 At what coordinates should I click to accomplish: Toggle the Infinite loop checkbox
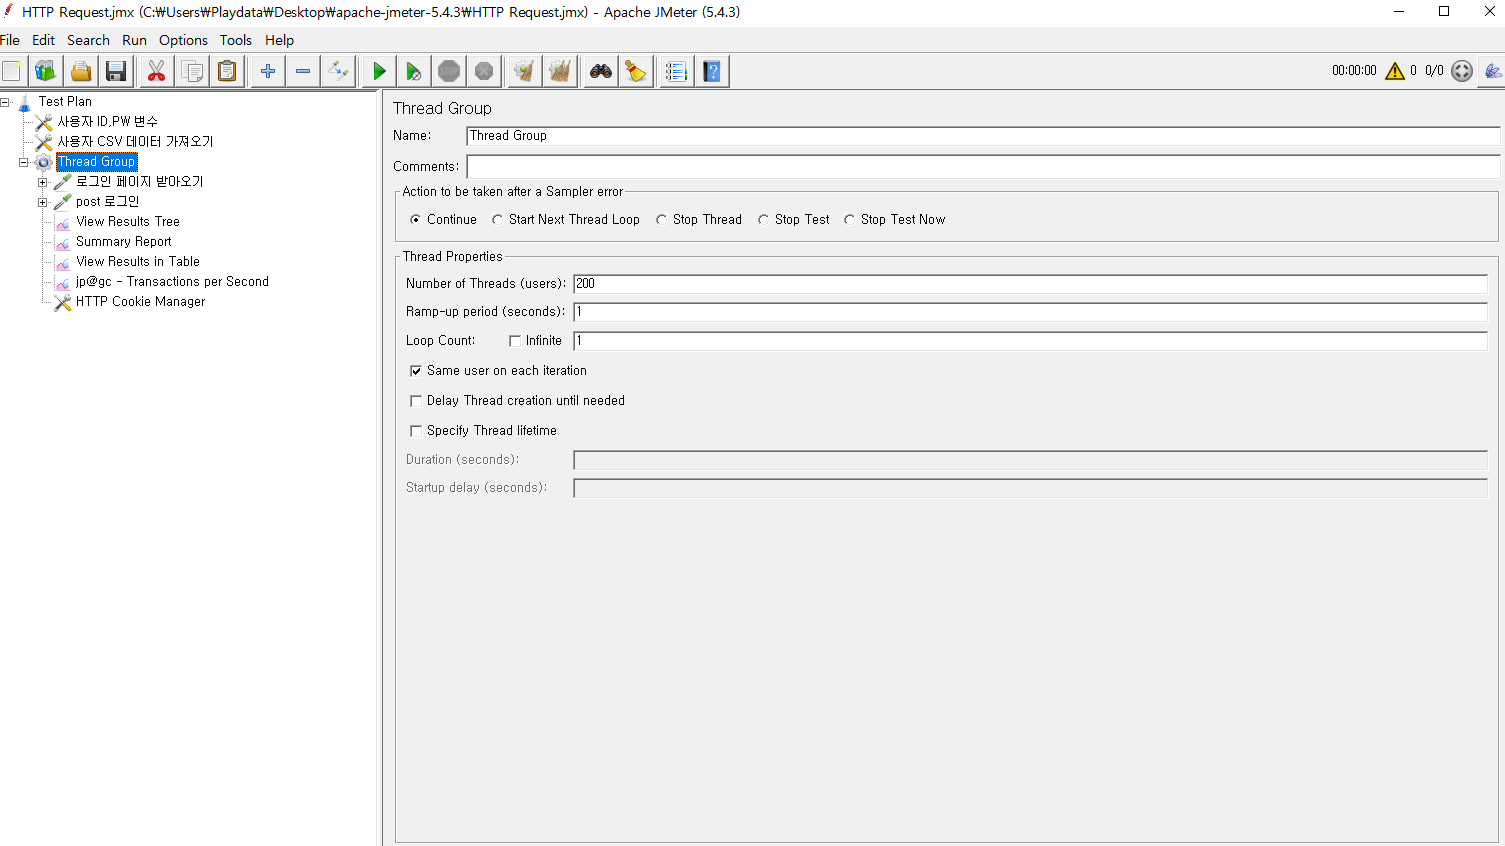point(515,341)
